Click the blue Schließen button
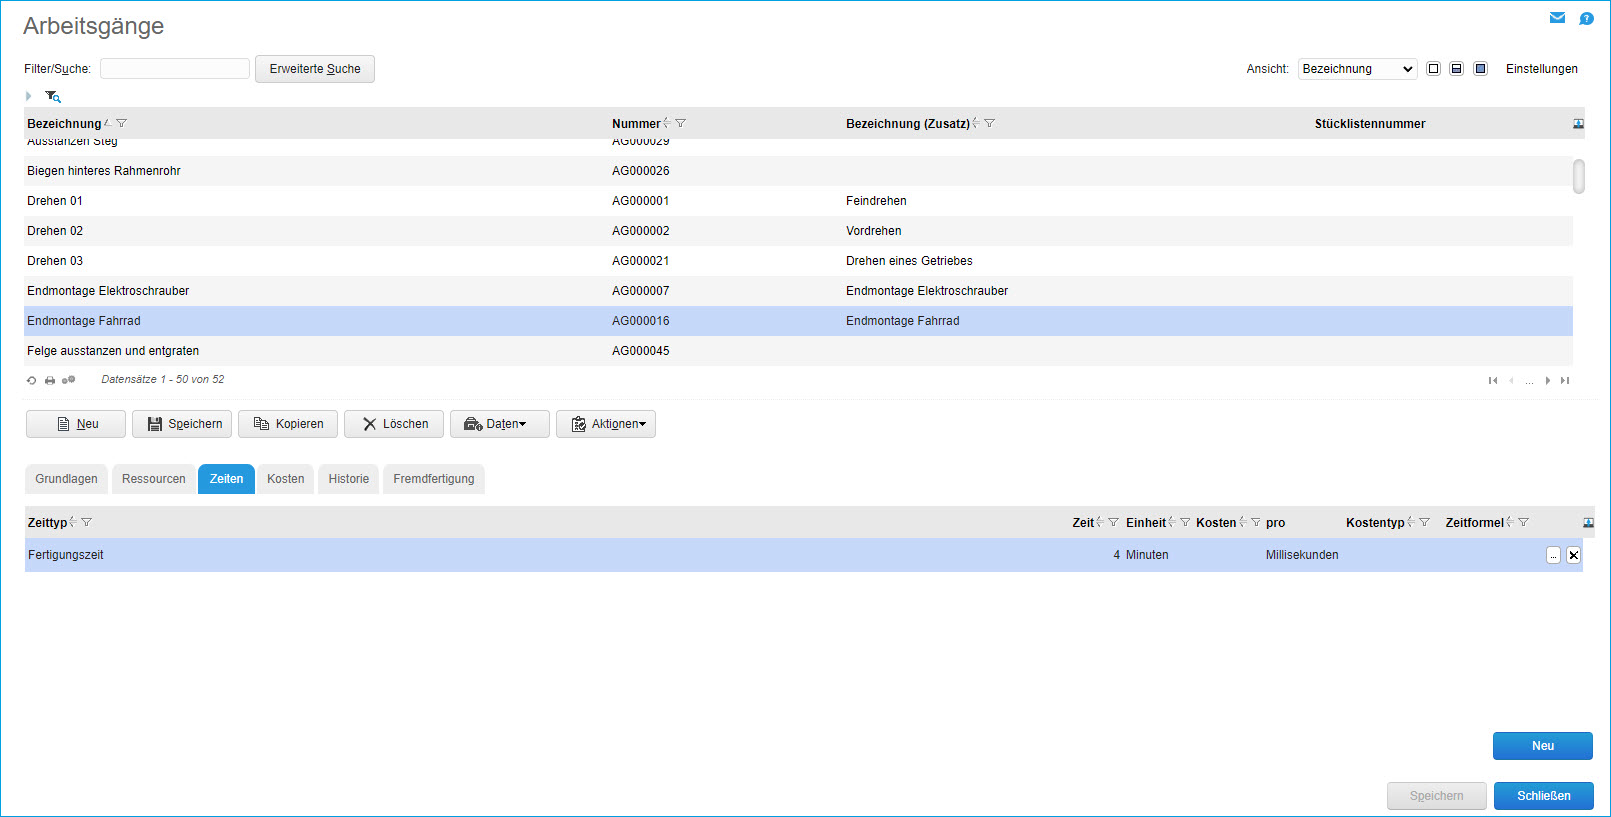This screenshot has width=1611, height=817. [x=1543, y=796]
